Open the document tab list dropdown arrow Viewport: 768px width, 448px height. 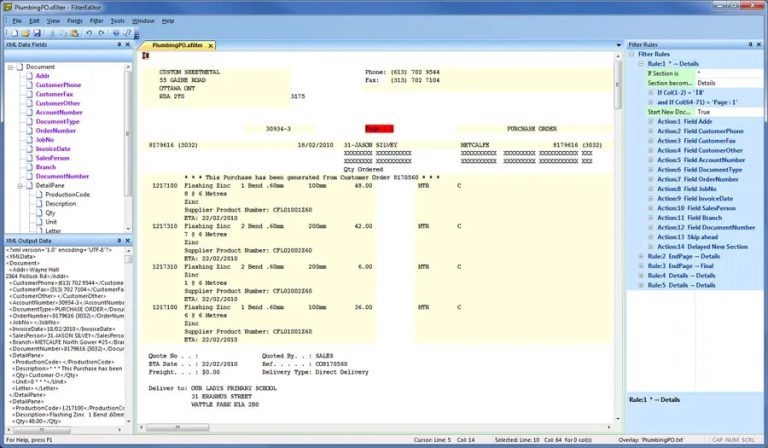(x=619, y=45)
